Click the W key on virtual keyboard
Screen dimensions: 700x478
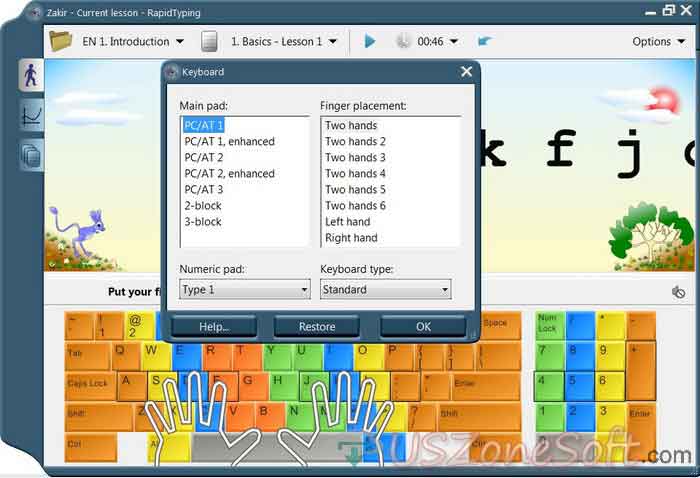pos(156,357)
